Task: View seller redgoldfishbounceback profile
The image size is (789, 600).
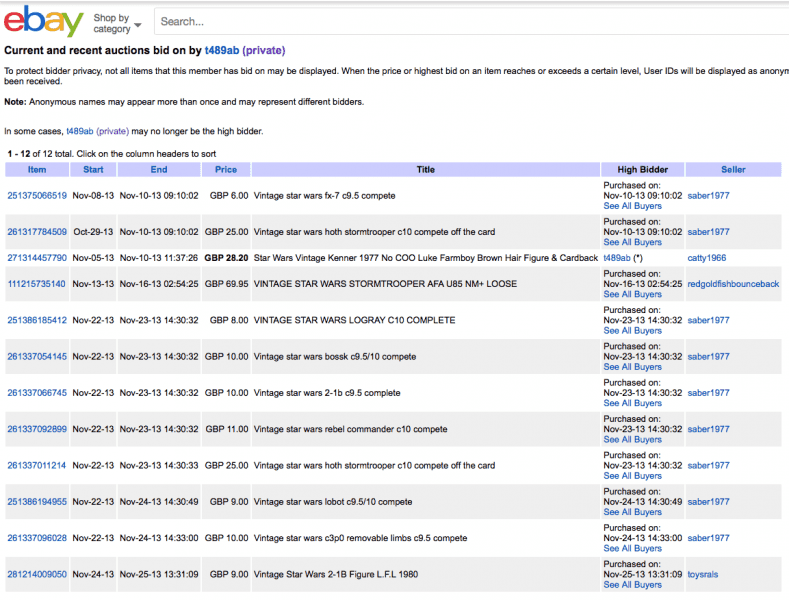Action: (x=733, y=284)
